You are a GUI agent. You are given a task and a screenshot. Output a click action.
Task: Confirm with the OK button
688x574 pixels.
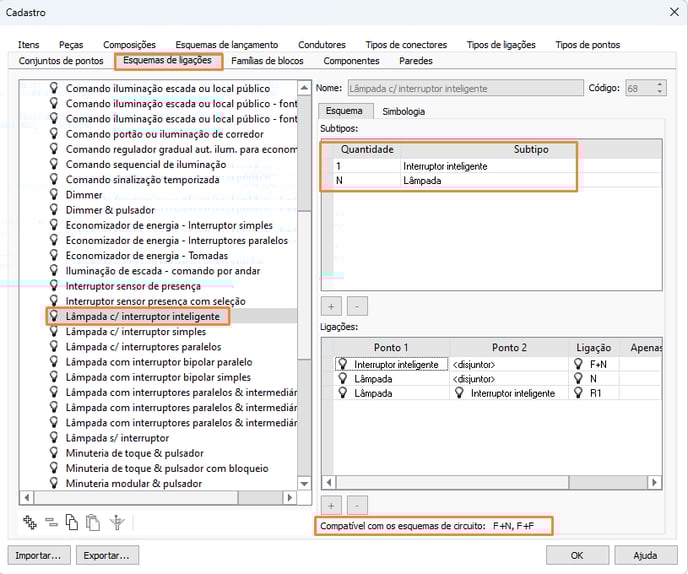(x=577, y=556)
